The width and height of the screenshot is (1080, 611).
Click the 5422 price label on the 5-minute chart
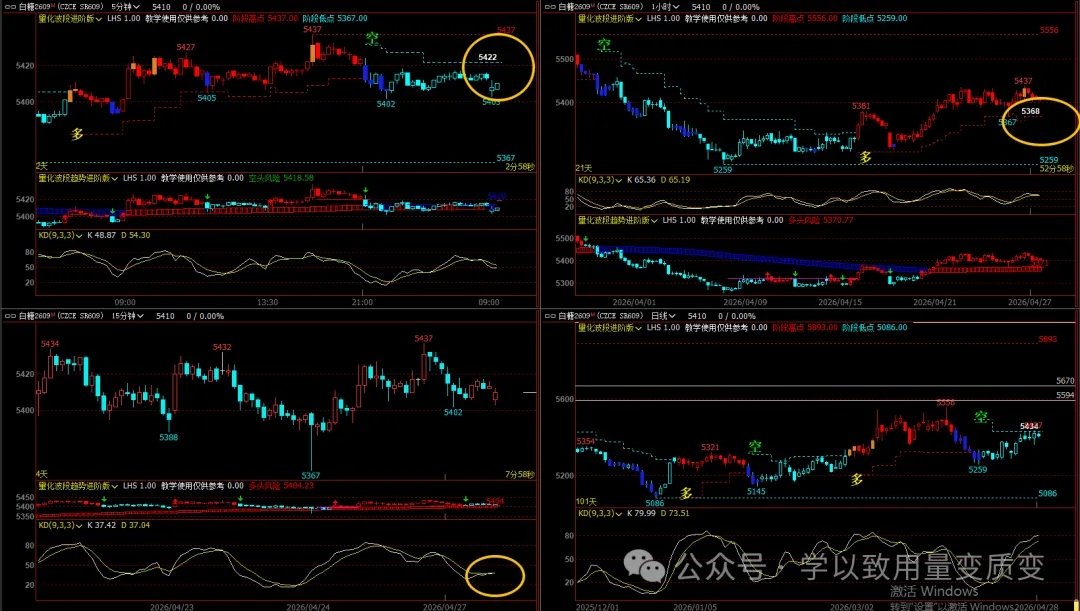tap(487, 58)
